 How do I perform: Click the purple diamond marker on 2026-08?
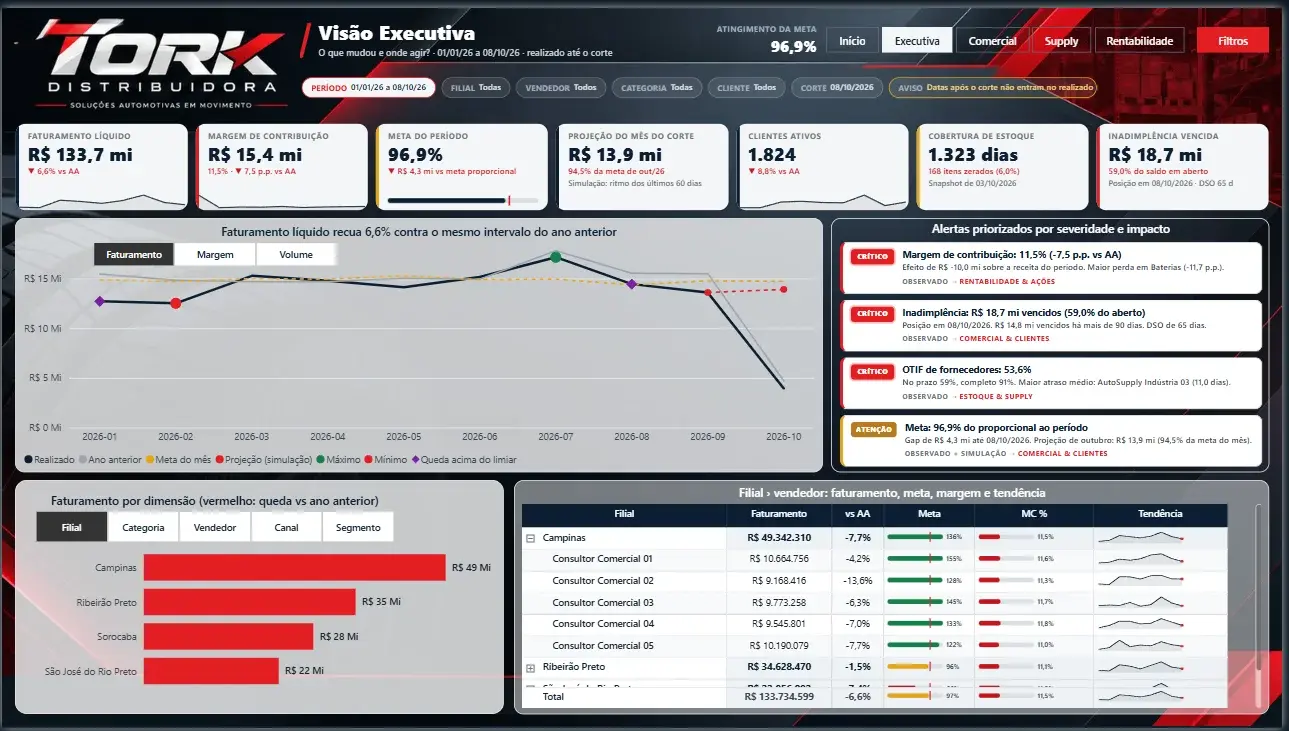pos(632,284)
